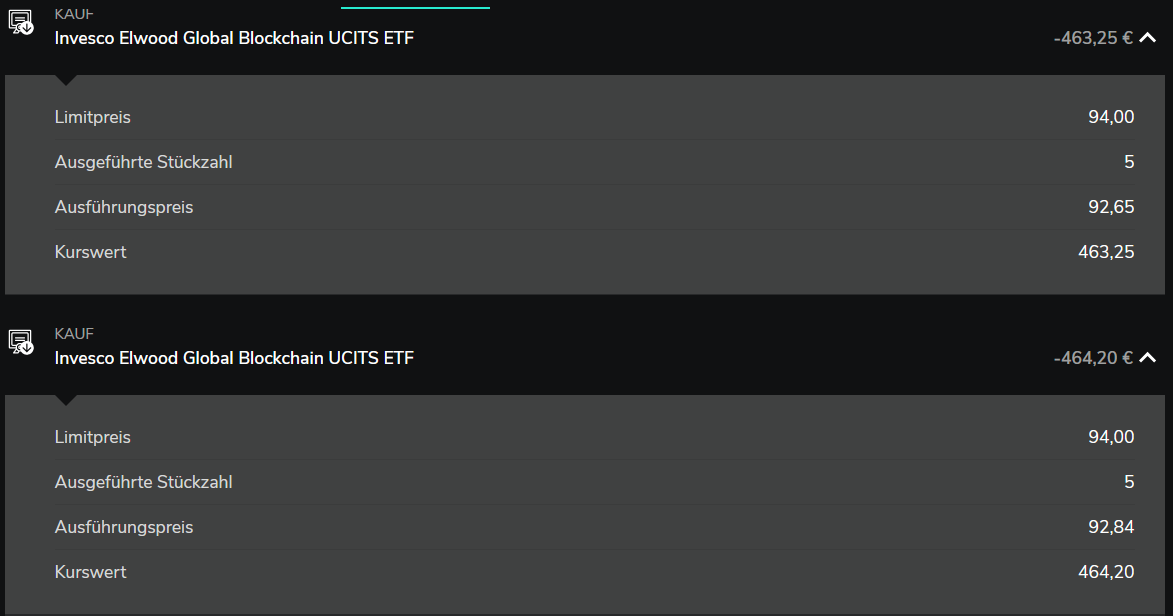Open the Invesco ETF title of the -463,25 € purchase

point(234,38)
